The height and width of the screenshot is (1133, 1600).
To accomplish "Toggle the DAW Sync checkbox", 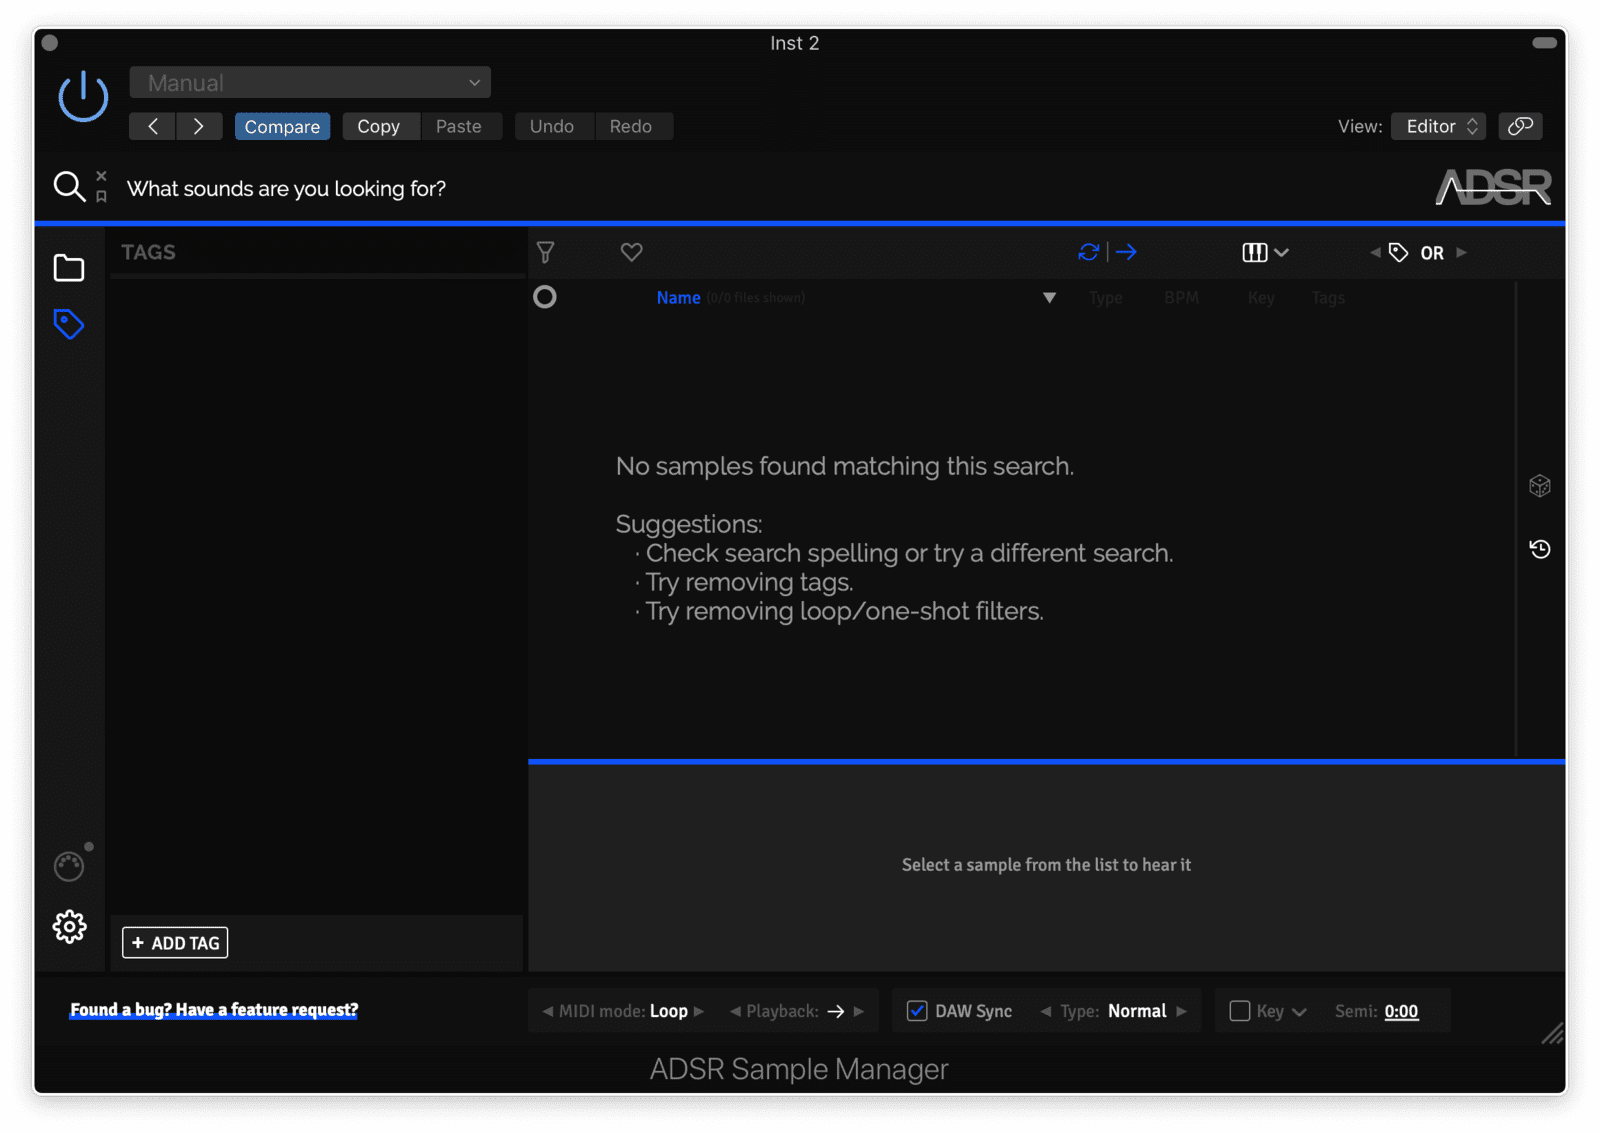I will coord(917,1011).
